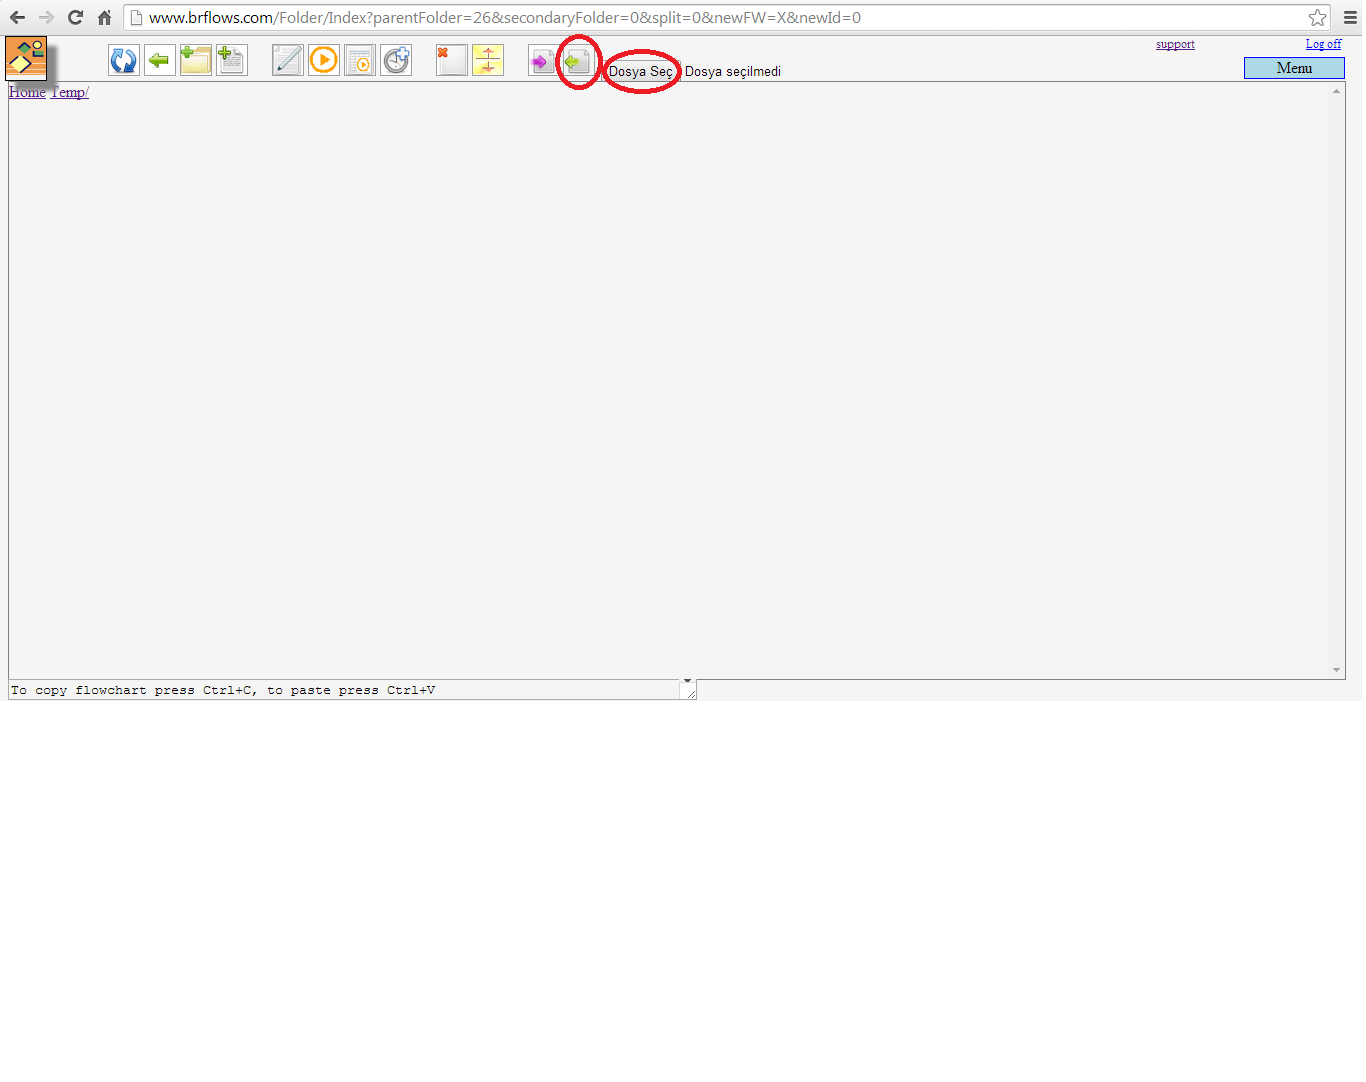Screen dimensions: 1366x1082
Task: Open the support link
Action: point(1175,44)
